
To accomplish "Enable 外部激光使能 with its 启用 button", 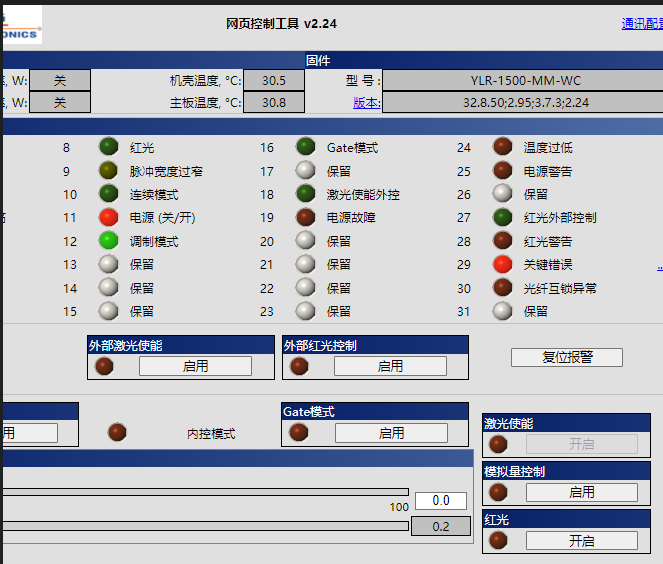I will click(195, 366).
